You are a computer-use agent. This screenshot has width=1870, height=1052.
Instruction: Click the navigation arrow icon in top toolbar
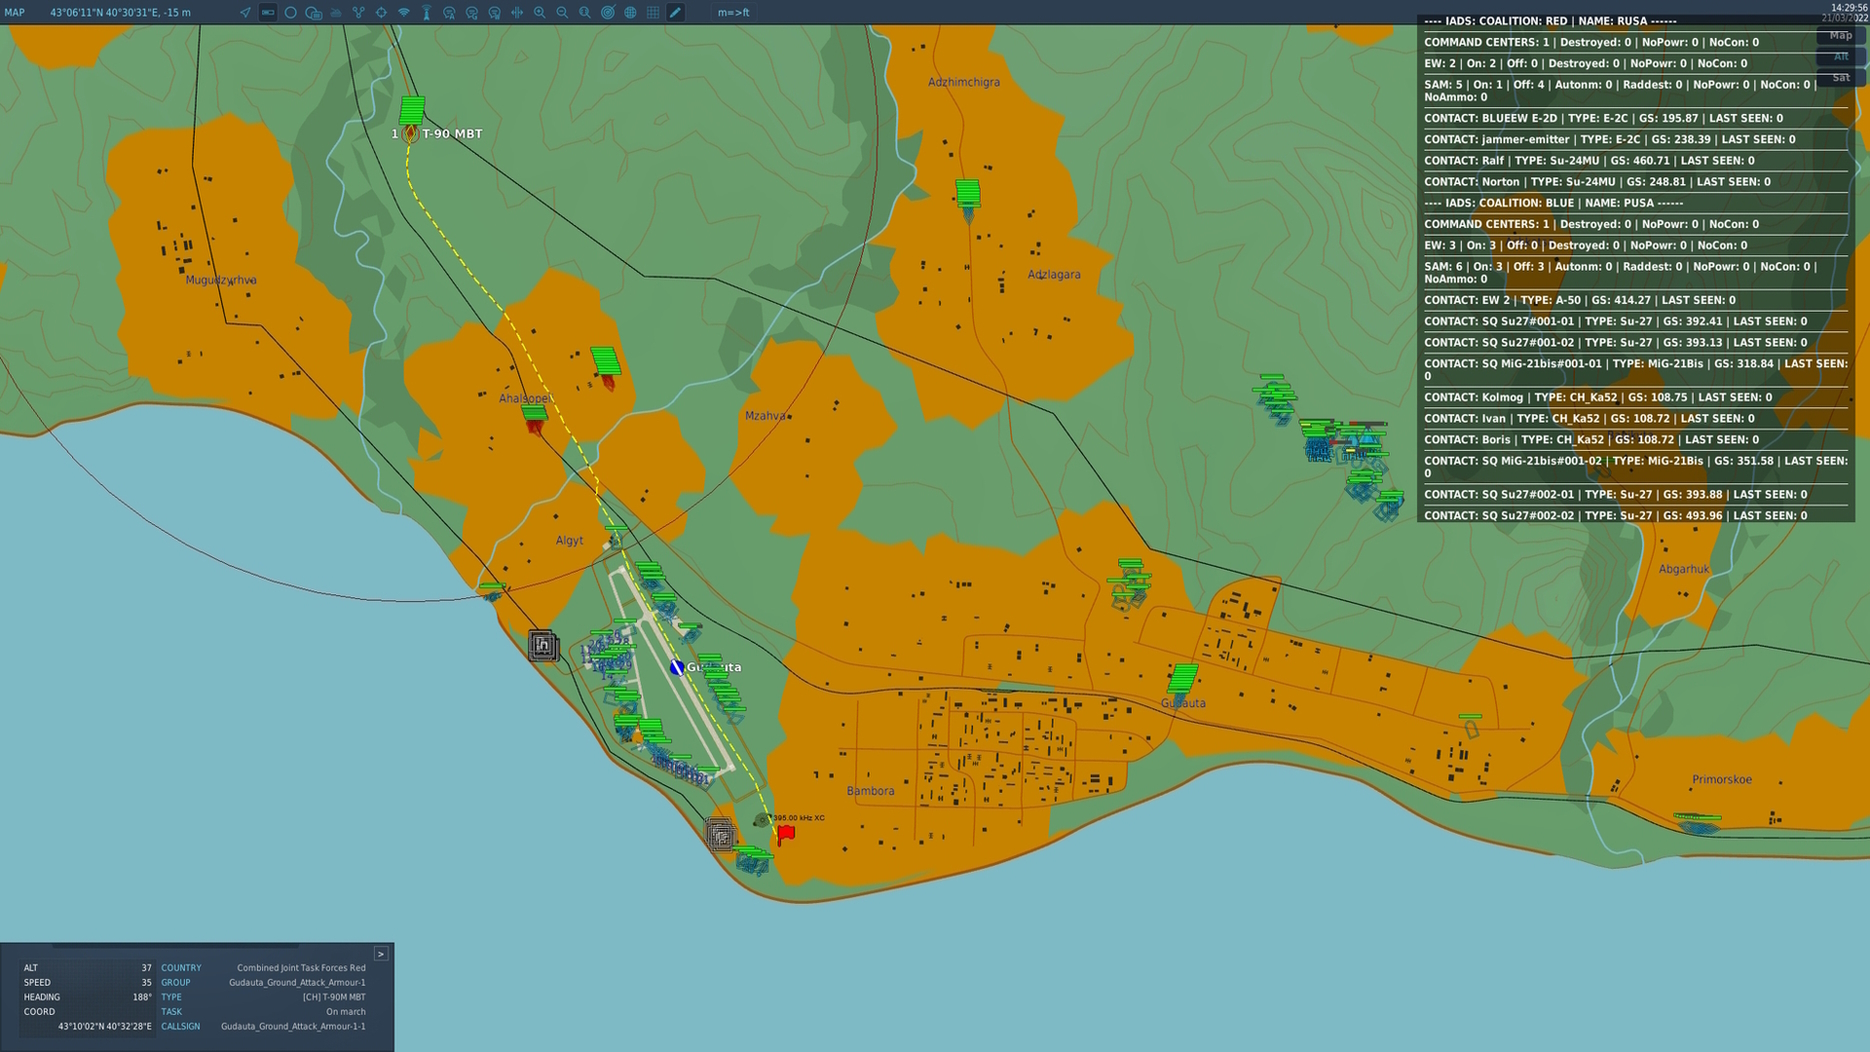point(245,12)
